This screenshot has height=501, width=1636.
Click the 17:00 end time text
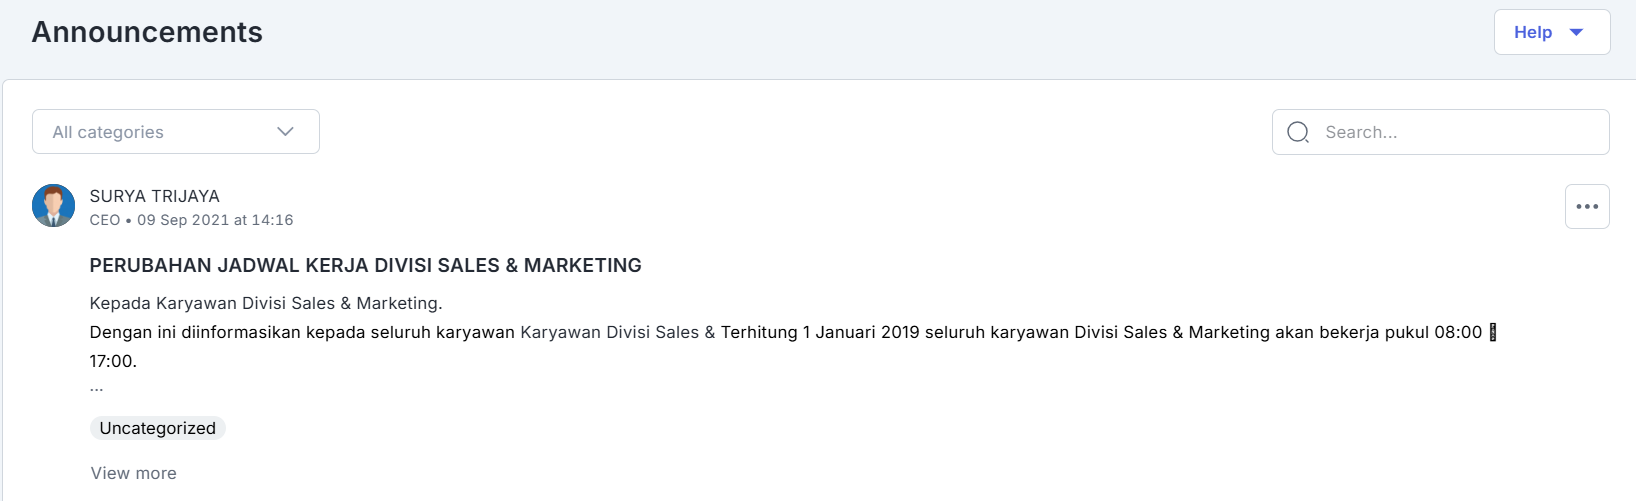(113, 361)
